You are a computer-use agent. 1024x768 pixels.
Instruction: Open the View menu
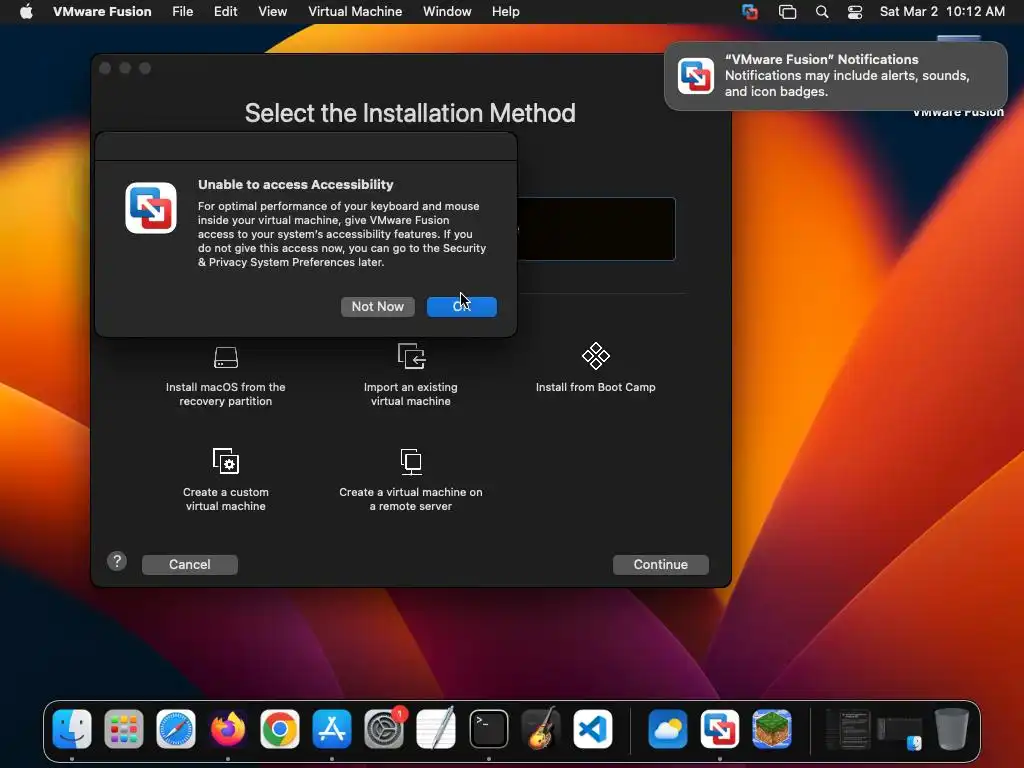[272, 12]
